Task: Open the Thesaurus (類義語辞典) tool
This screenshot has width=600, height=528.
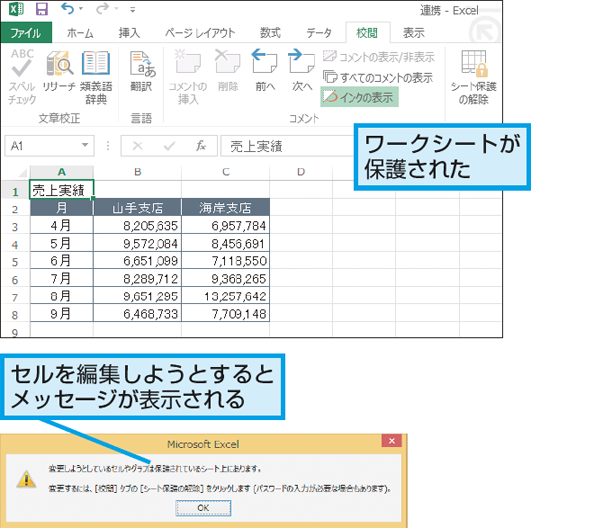Action: click(x=96, y=68)
